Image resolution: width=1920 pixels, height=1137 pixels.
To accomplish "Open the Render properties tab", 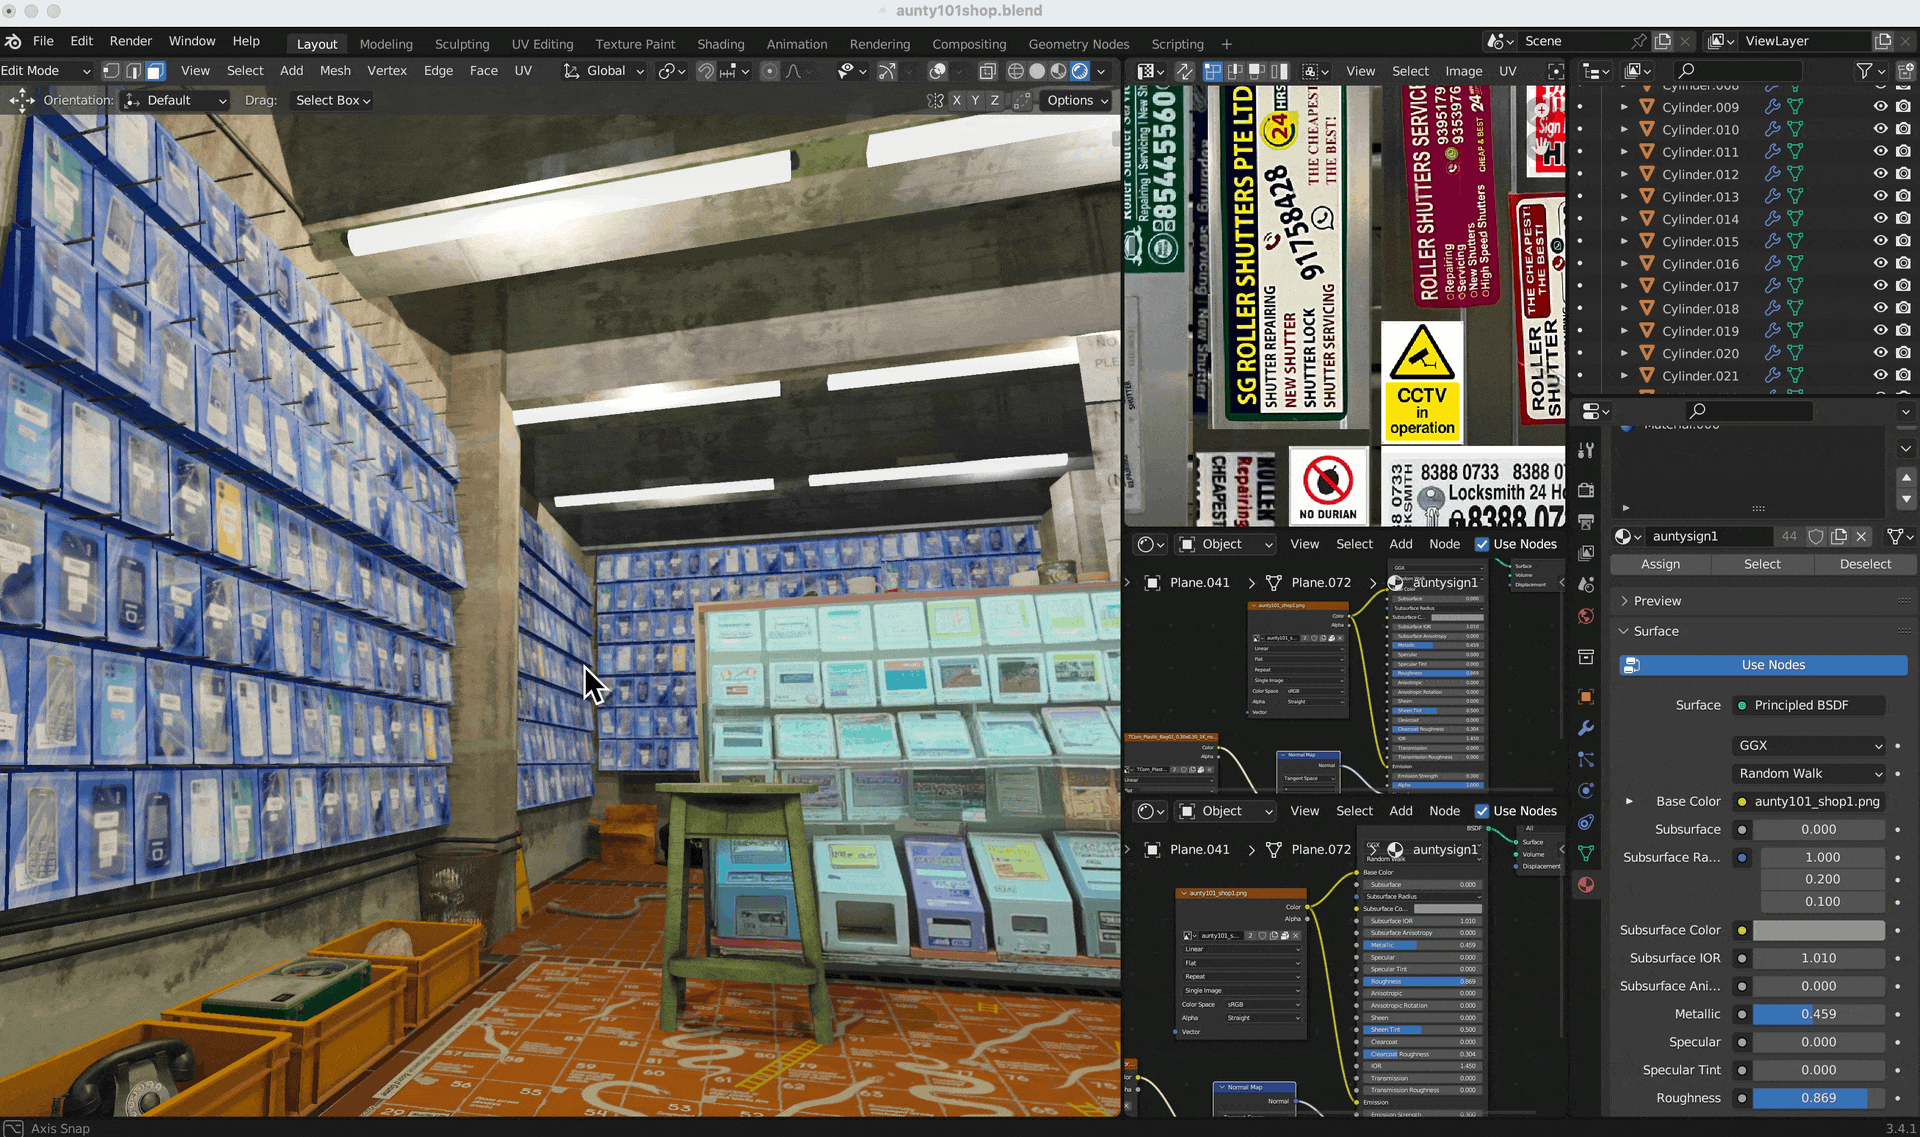I will click(1586, 490).
